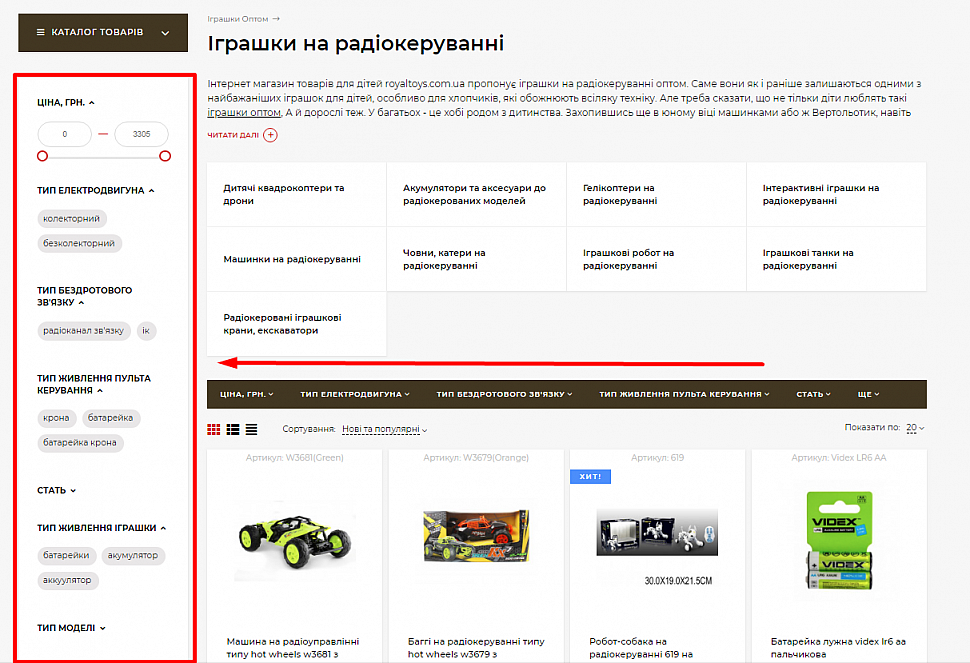Click maximum price input field showing 3305
This screenshot has height=663, width=970.
tap(142, 134)
